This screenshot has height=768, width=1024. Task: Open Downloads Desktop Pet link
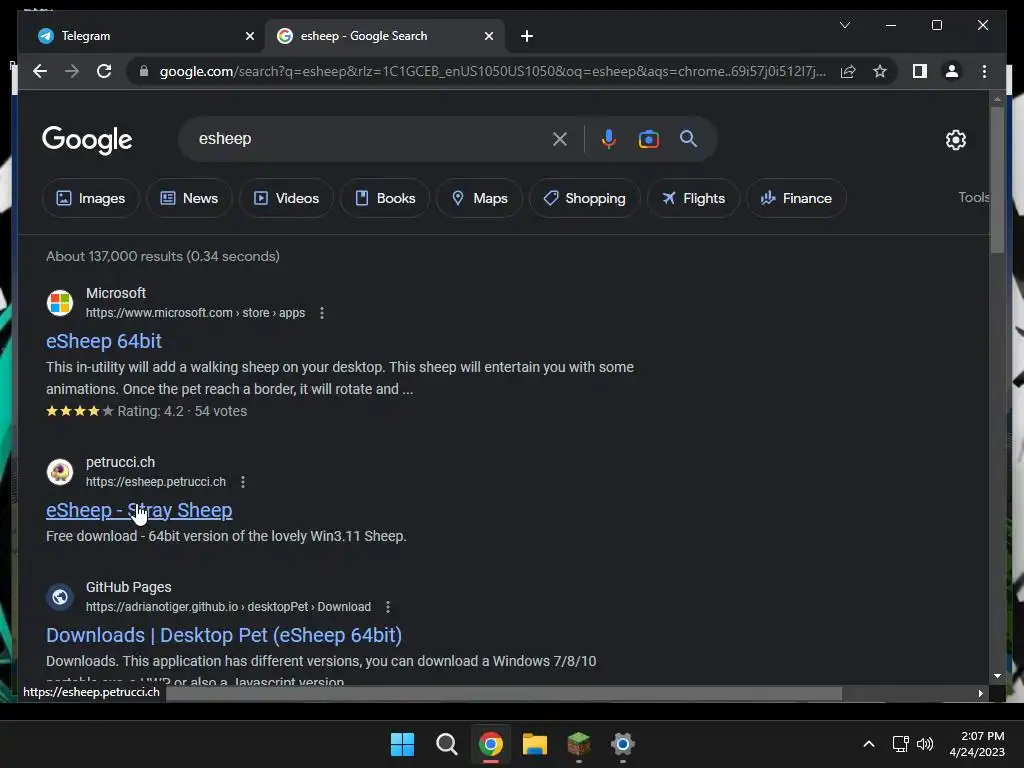pos(224,635)
